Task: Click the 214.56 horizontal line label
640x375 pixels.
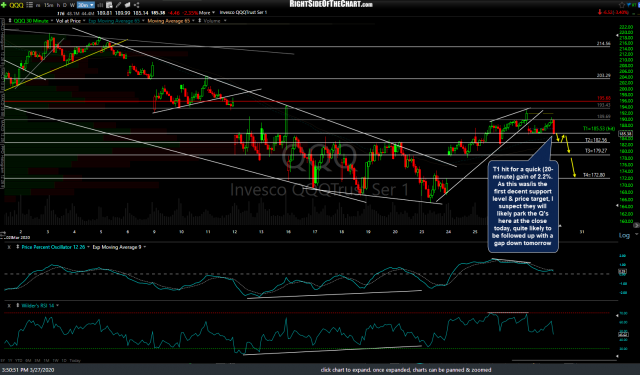Action: pyautogui.click(x=604, y=43)
